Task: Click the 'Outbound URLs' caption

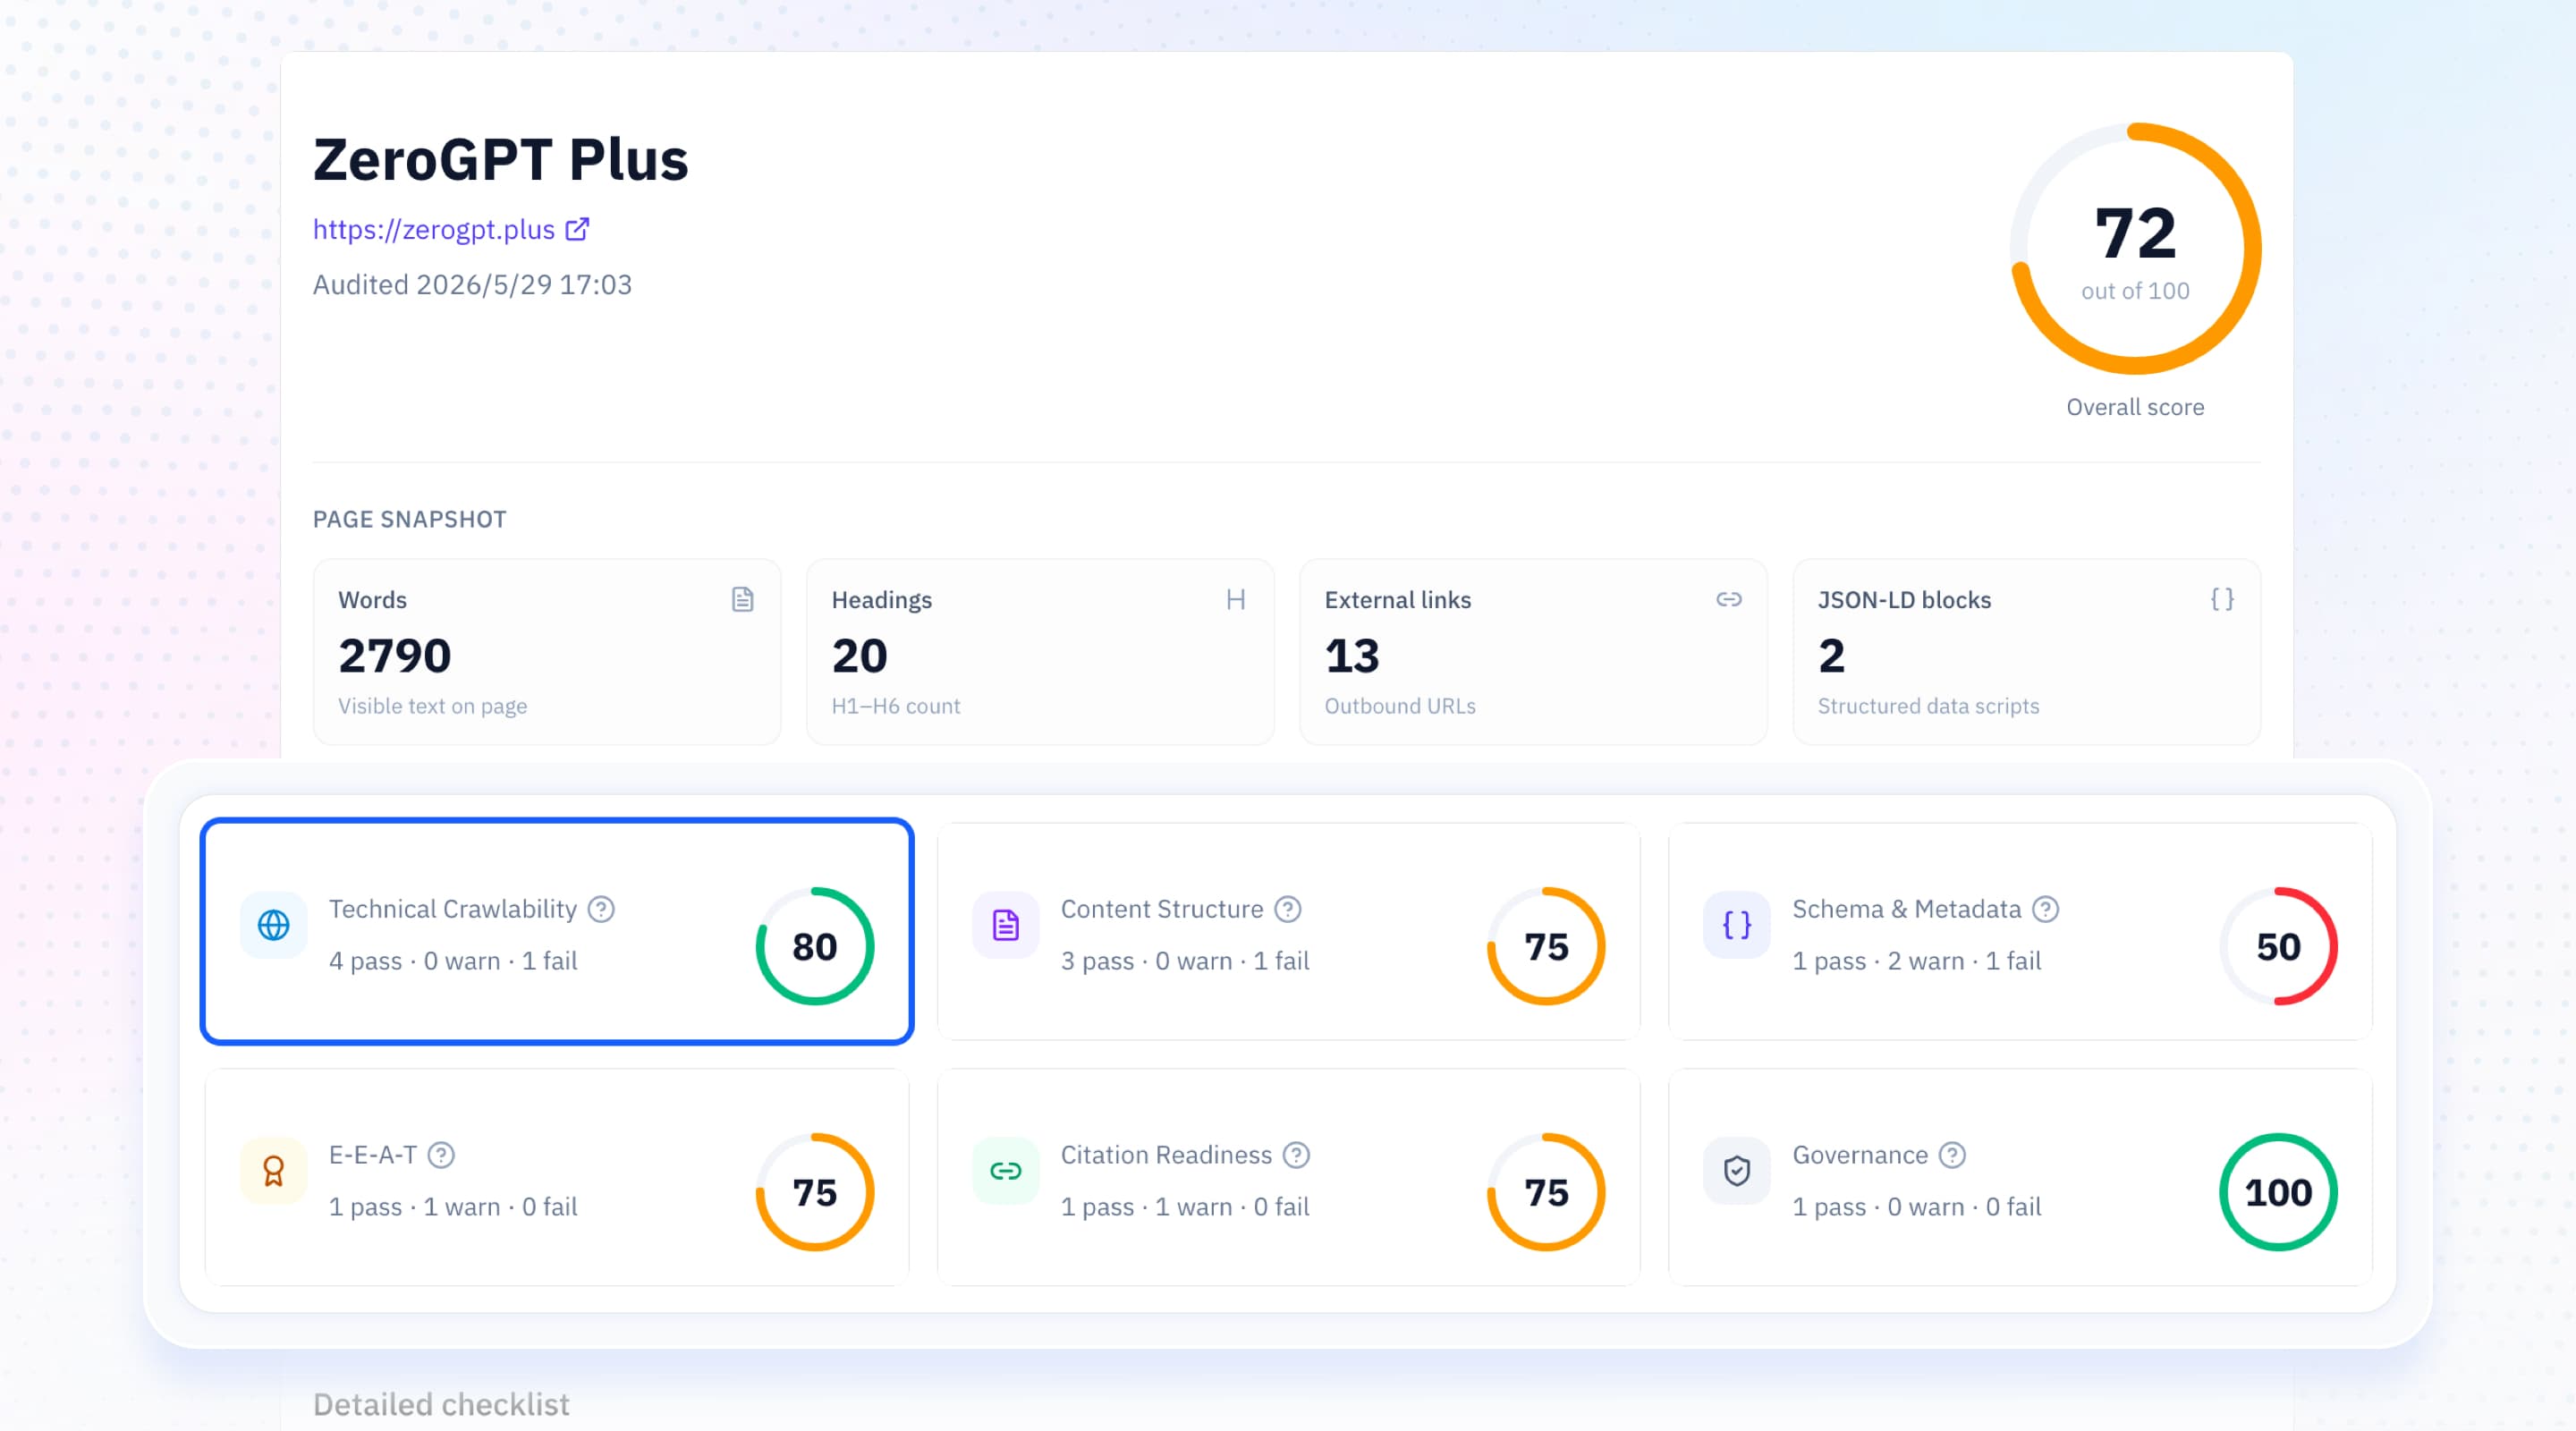Action: pyautogui.click(x=1400, y=706)
